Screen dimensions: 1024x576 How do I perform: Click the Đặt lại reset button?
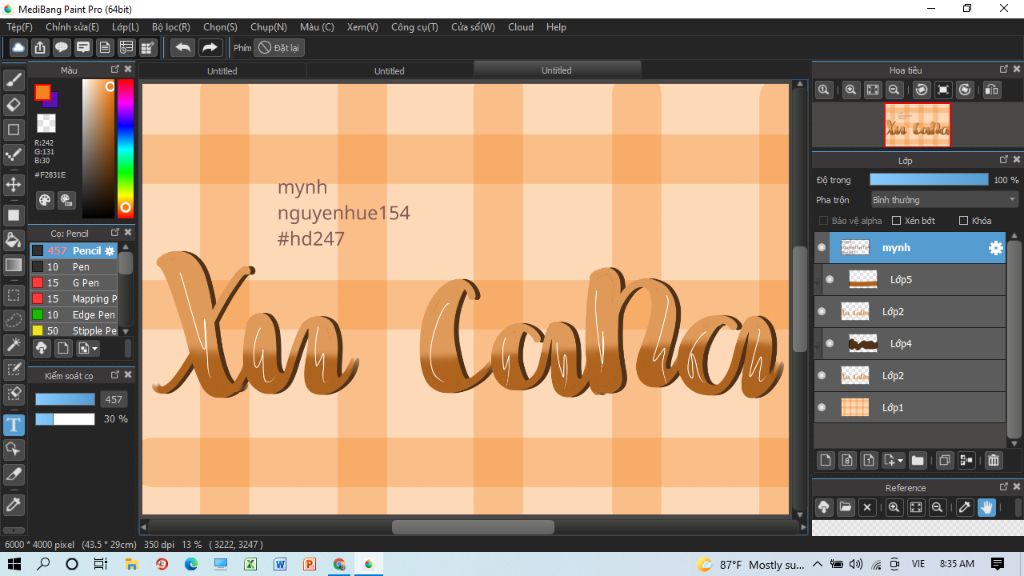(279, 48)
